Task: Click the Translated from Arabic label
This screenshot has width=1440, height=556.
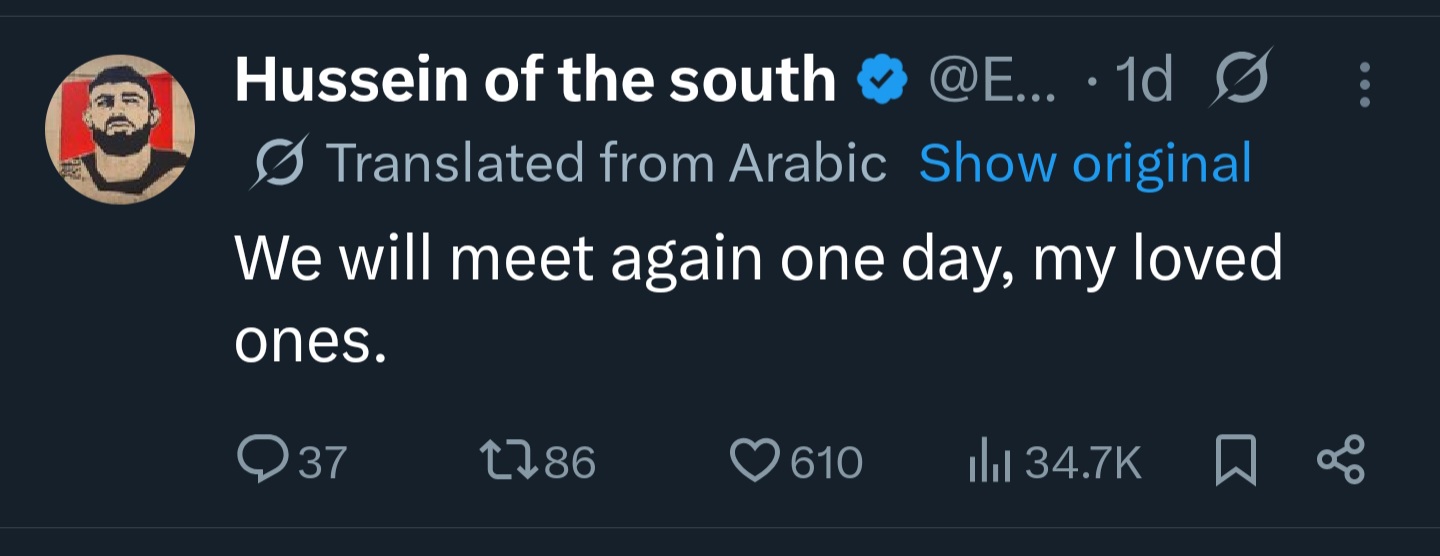Action: click(x=606, y=163)
